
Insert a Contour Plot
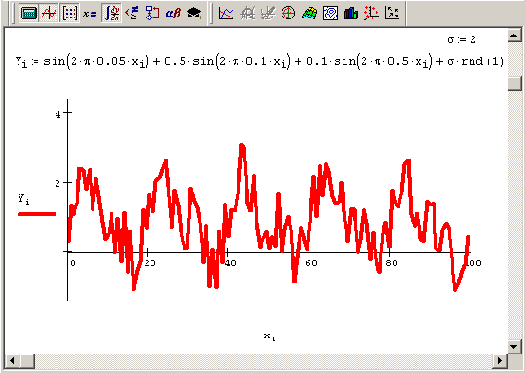coord(330,13)
